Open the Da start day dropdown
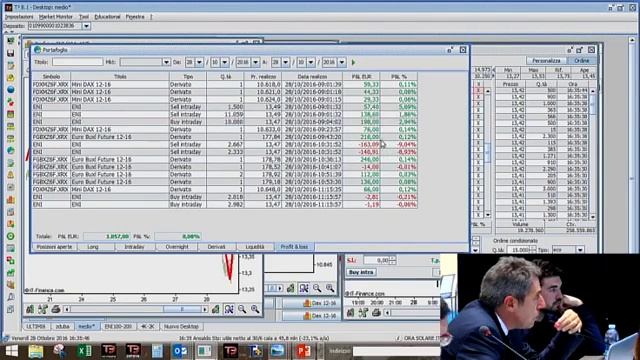This screenshot has height=360, width=640. coord(199,62)
